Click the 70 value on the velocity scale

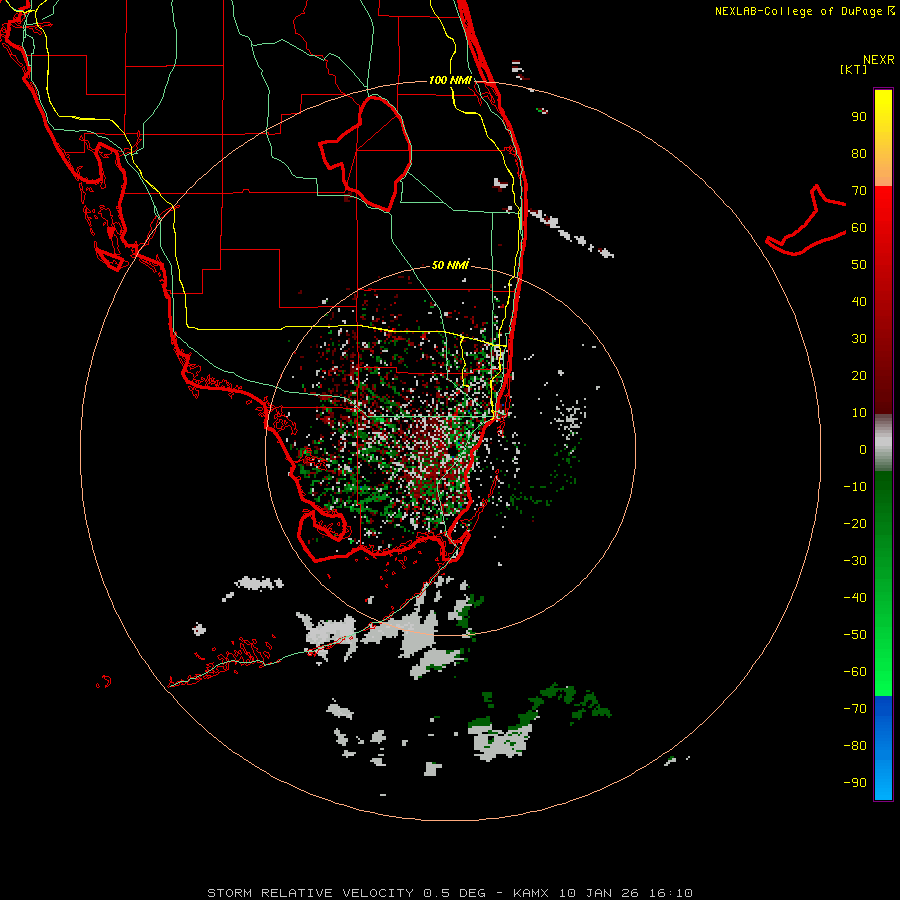(859, 191)
